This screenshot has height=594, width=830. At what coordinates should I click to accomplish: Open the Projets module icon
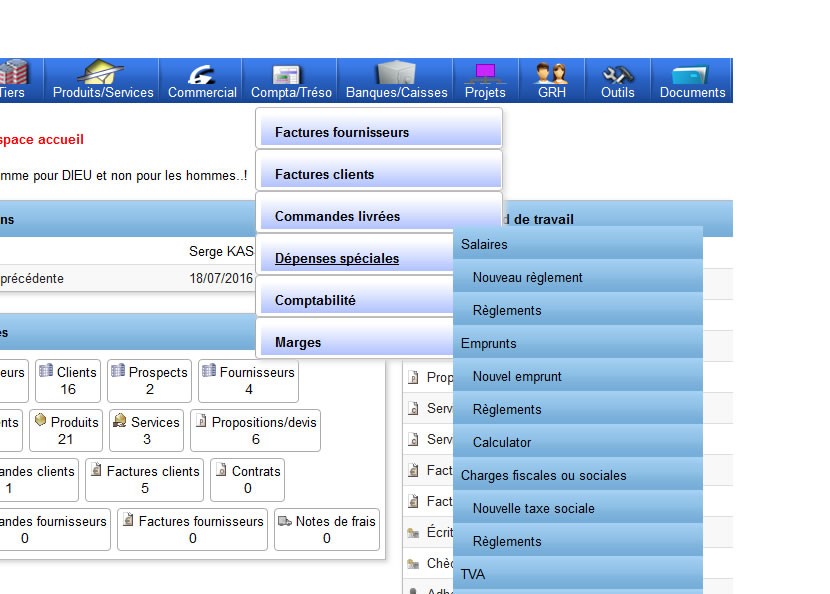pos(485,74)
